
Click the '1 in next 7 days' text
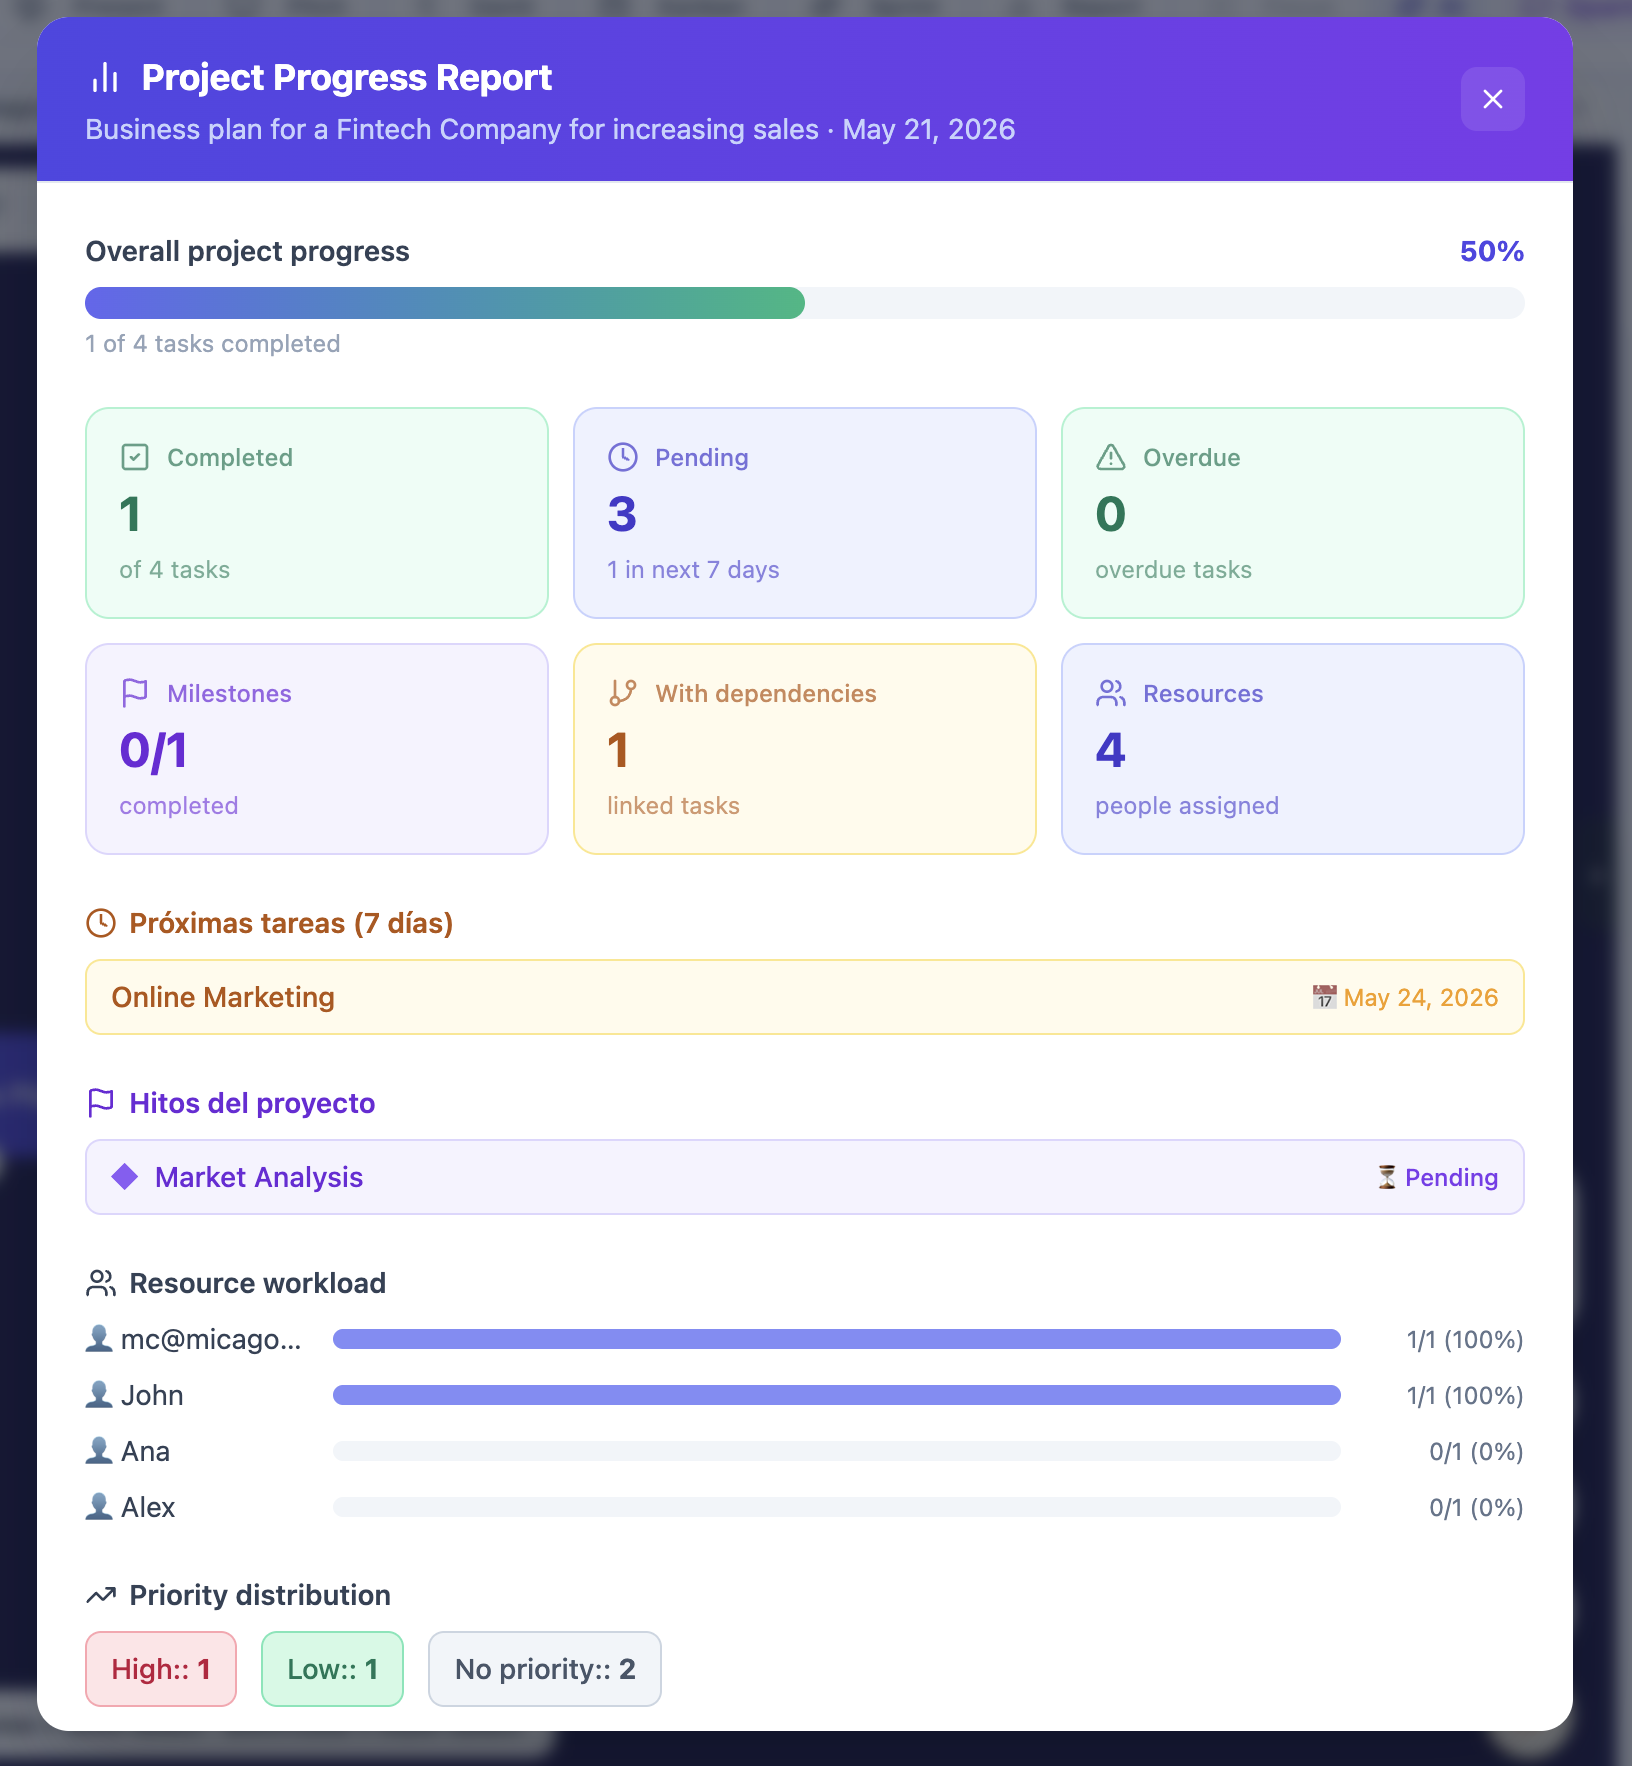pyautogui.click(x=693, y=569)
